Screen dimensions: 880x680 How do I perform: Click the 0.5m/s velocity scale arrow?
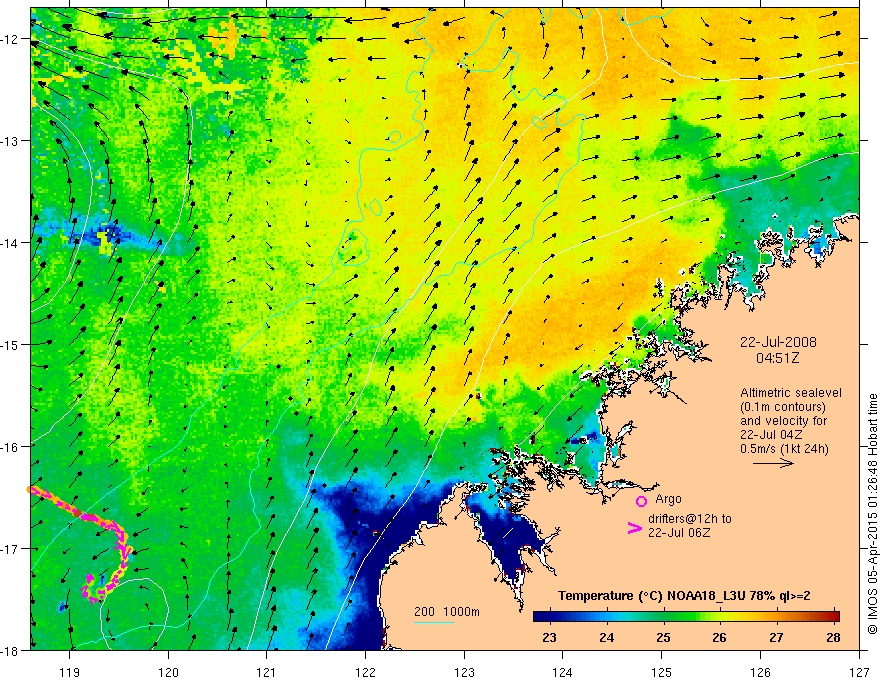coord(773,463)
